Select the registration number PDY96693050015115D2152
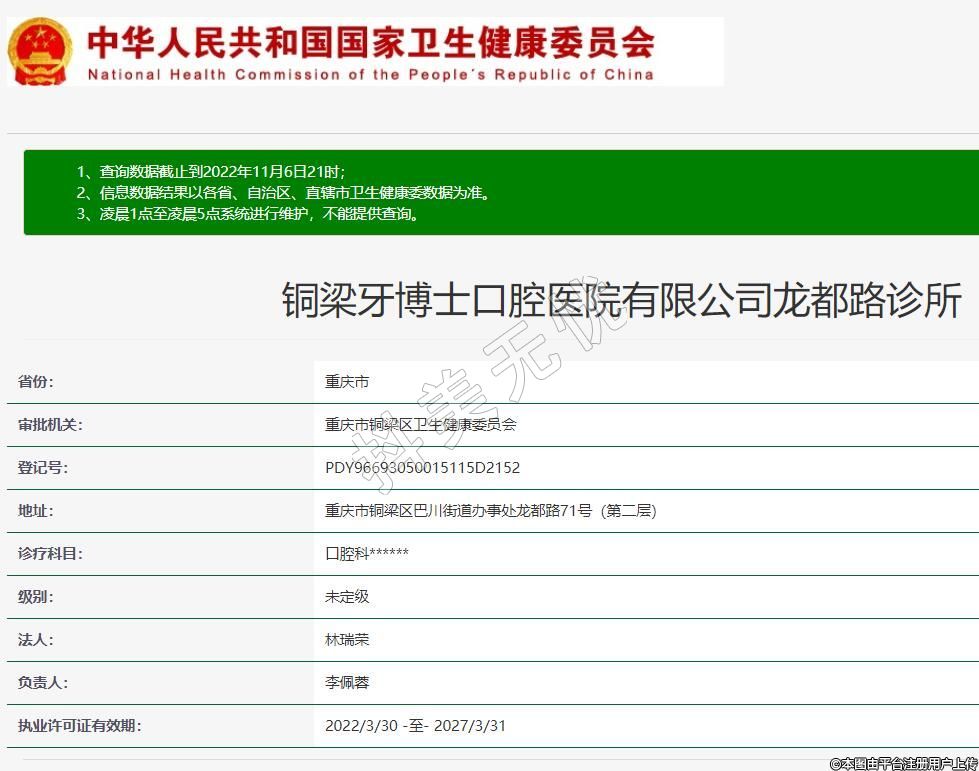This screenshot has height=771, width=979. [422, 468]
